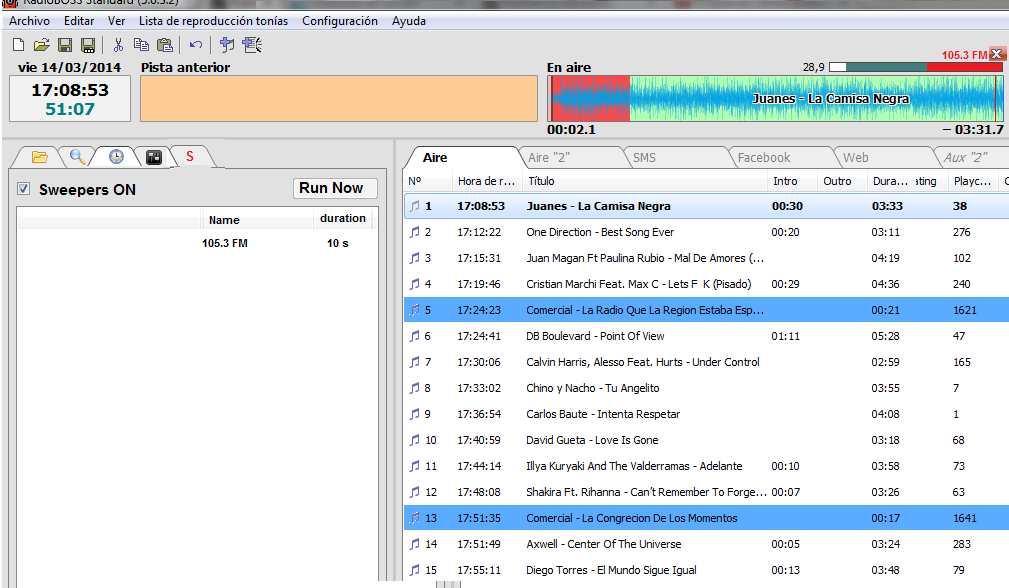
Task: Open the Editar menu
Action: click(x=79, y=21)
